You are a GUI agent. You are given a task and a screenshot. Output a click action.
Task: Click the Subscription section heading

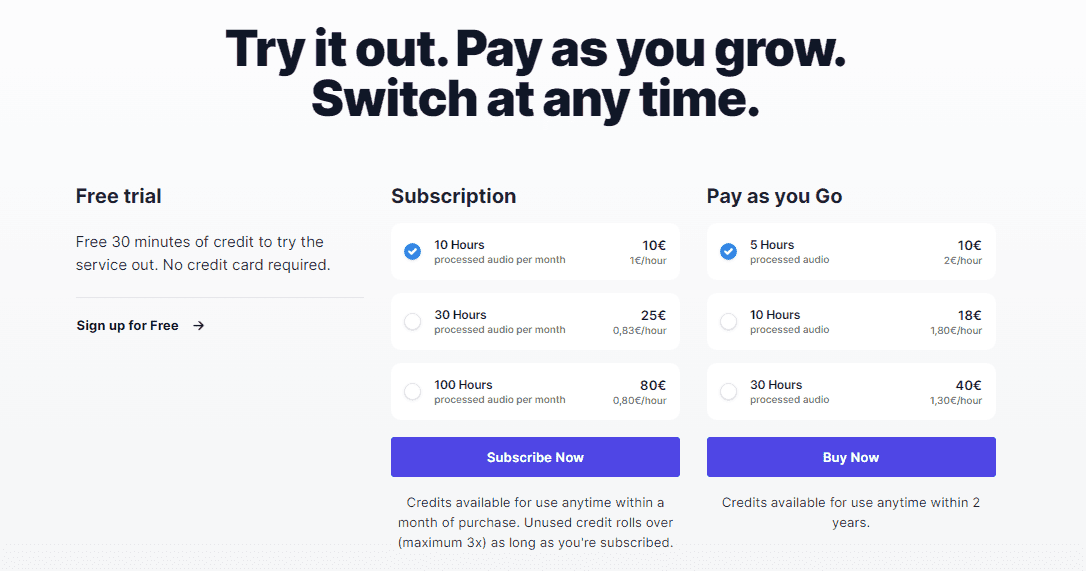coord(453,196)
